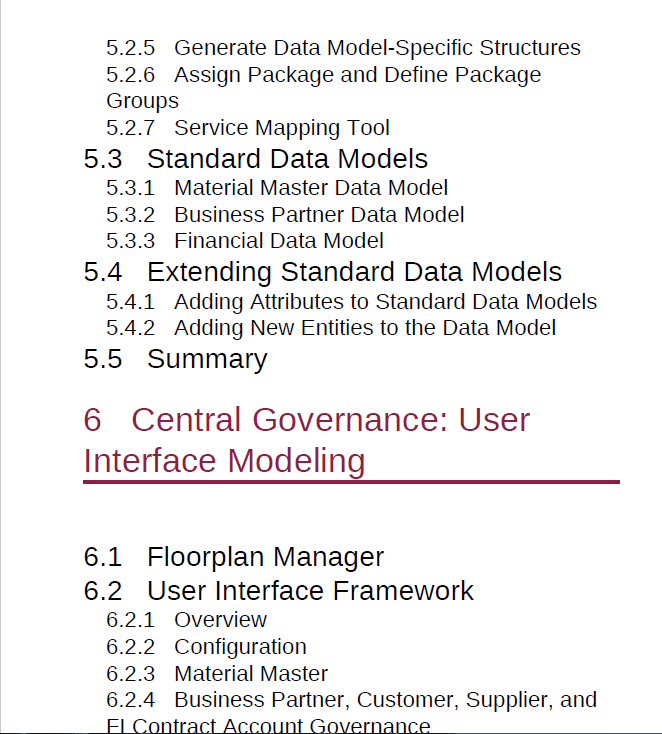Go to 6.1 Floorplan Manager
The width and height of the screenshot is (662, 734).
[234, 557]
